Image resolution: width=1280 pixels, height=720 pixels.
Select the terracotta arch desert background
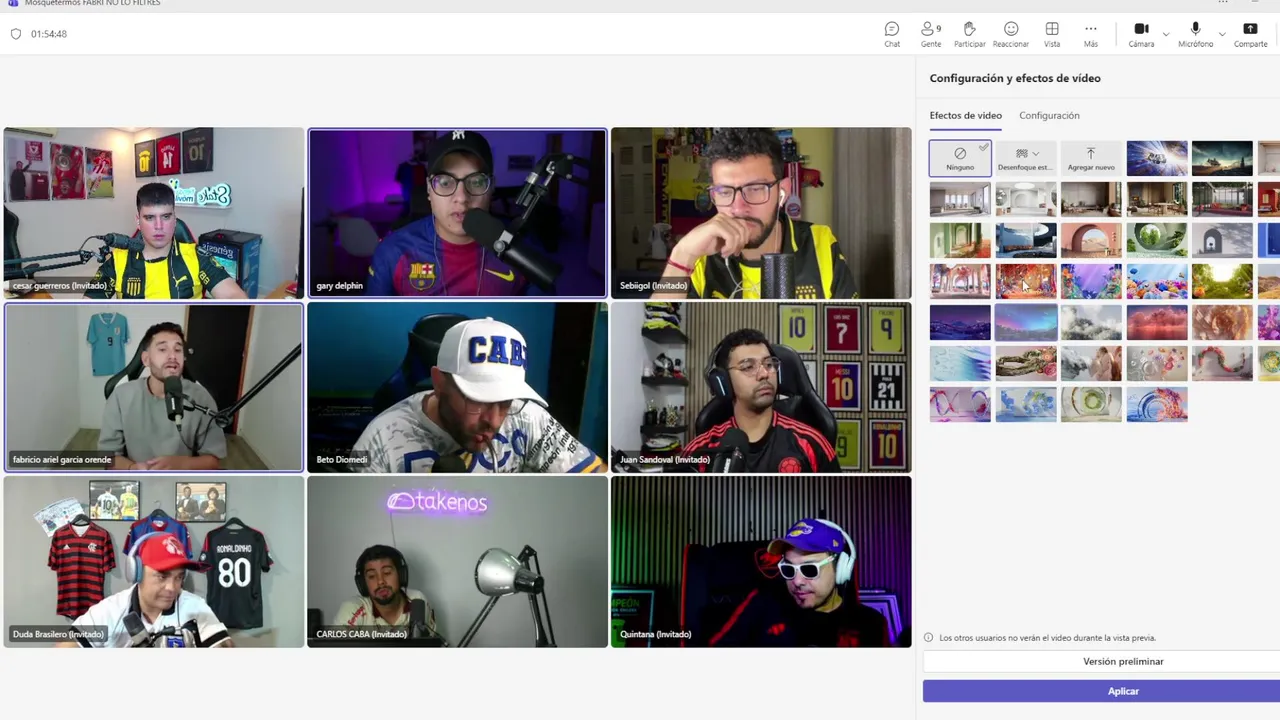point(1091,240)
